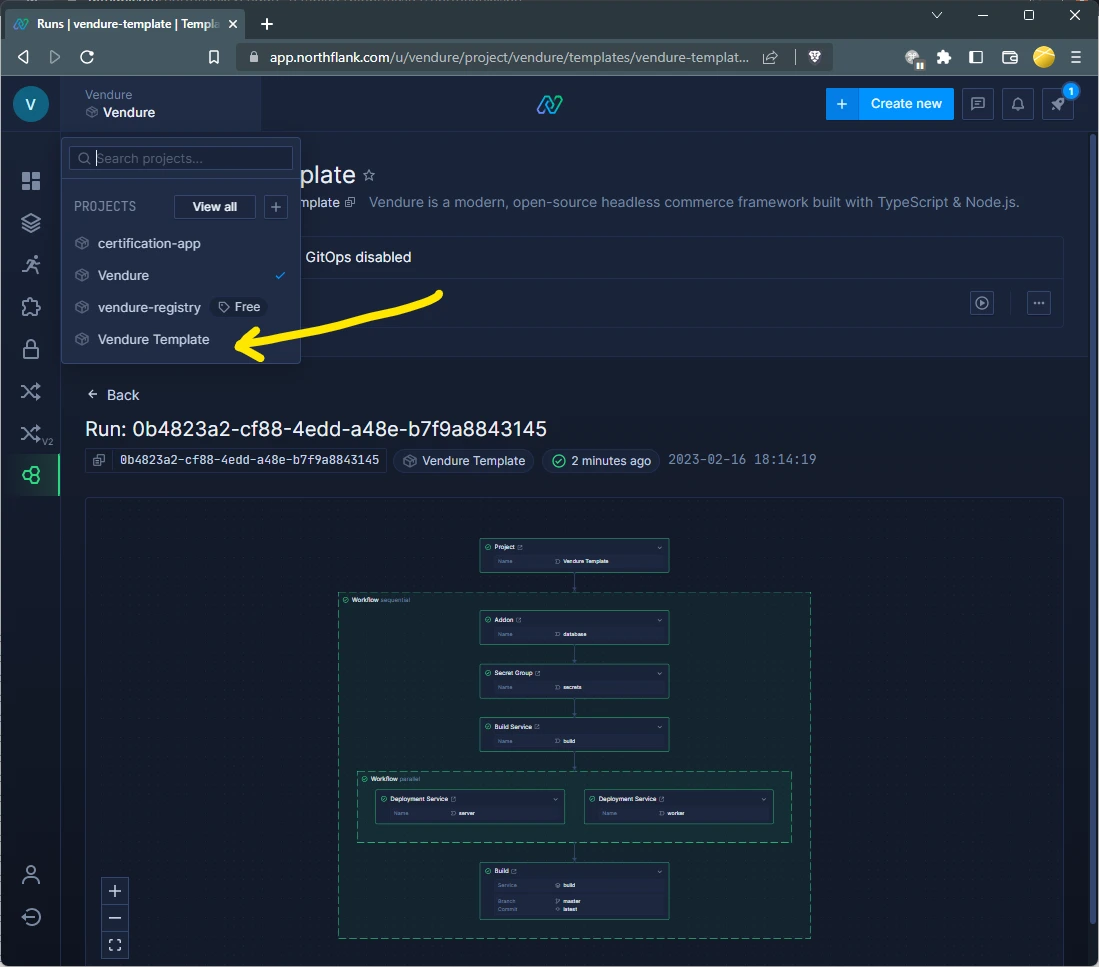Click the layers stack sidebar icon

point(31,223)
